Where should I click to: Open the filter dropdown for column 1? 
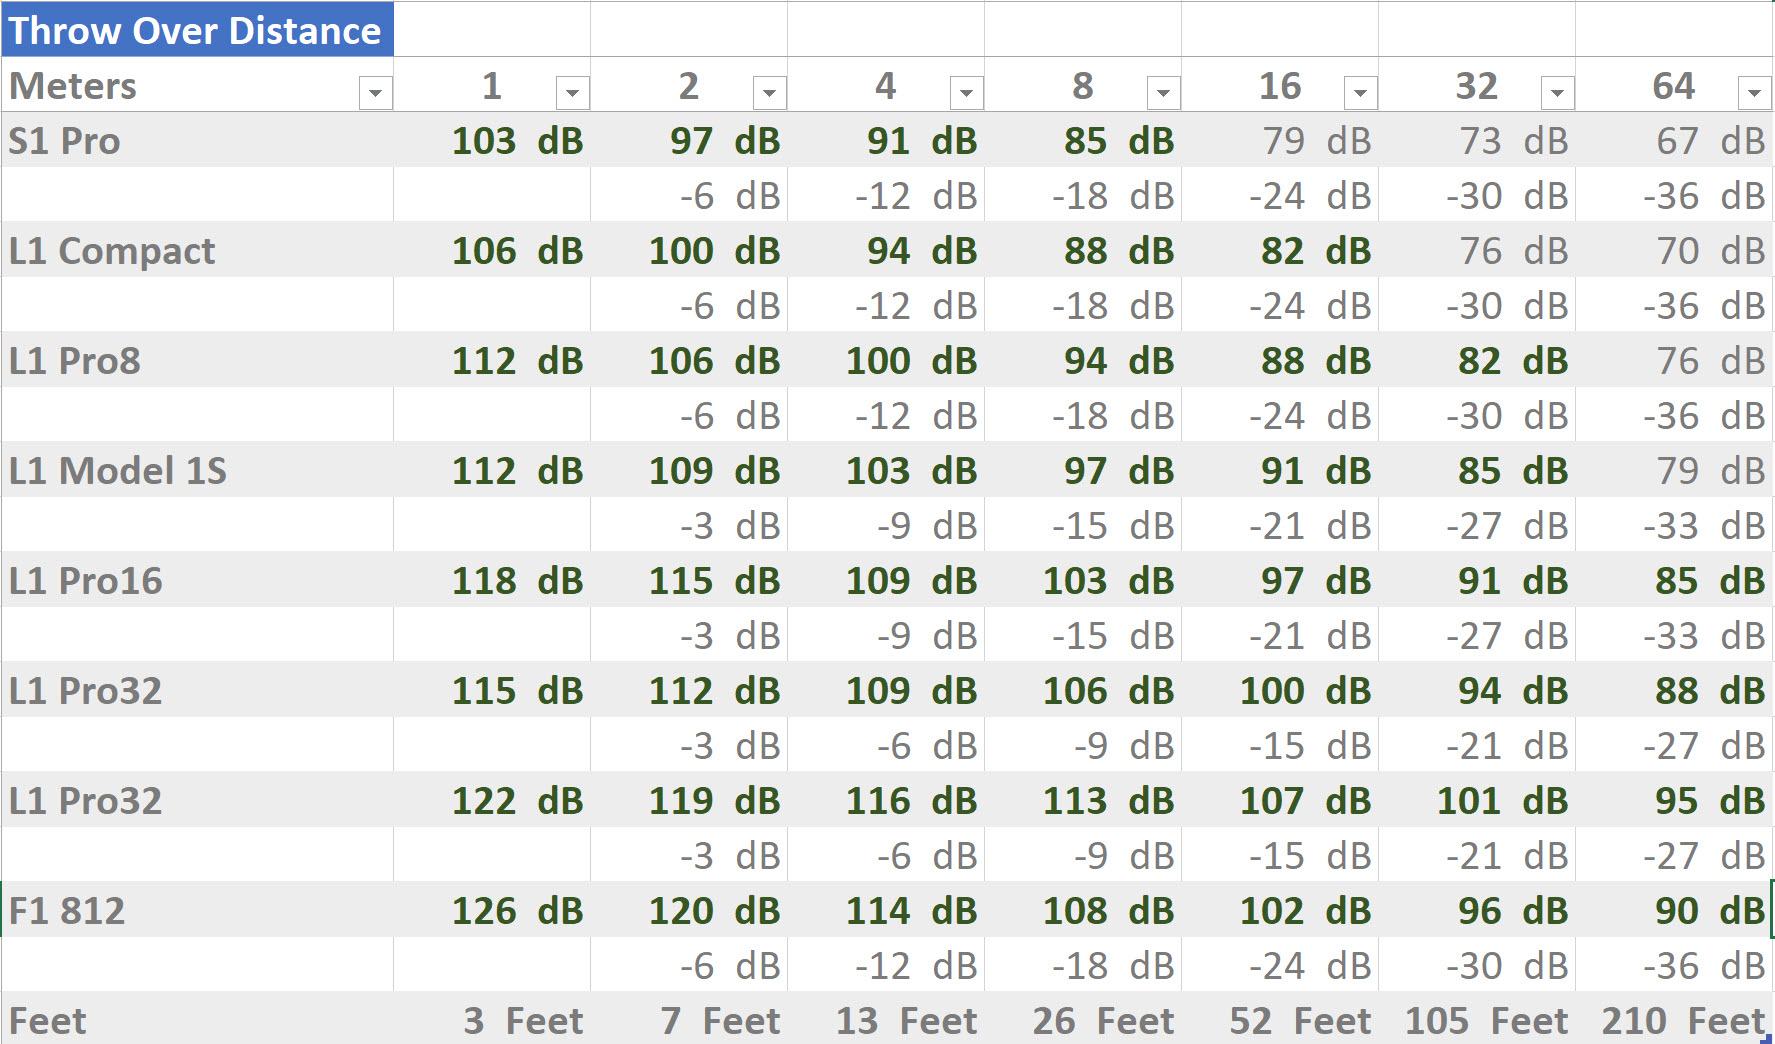[572, 93]
